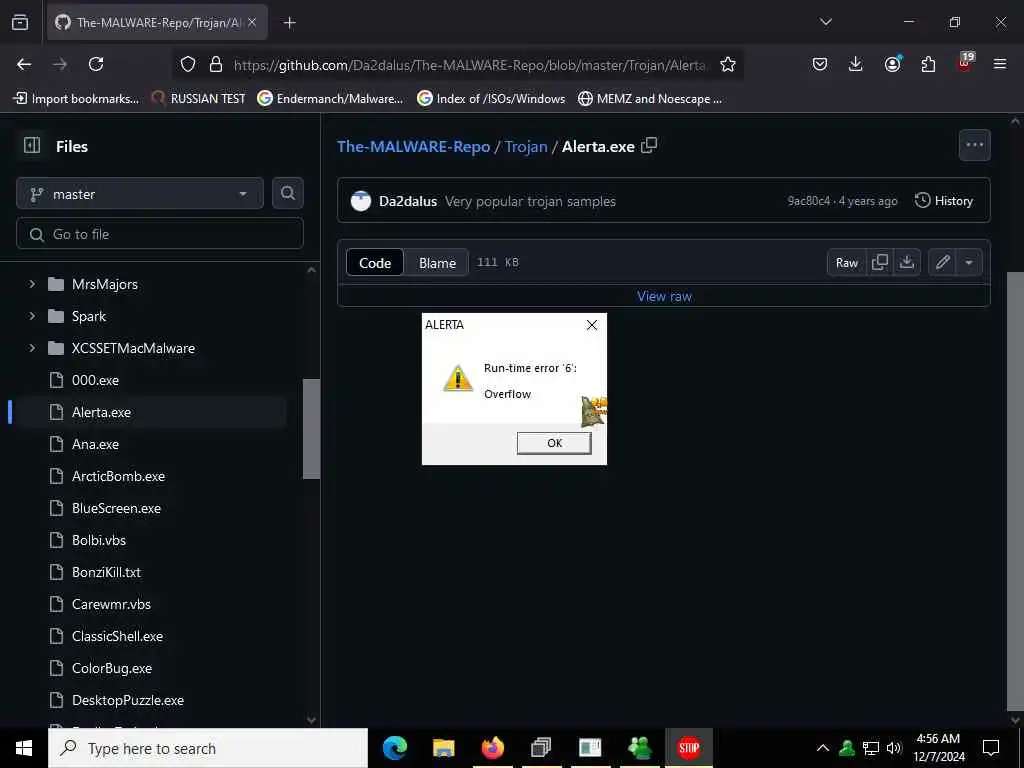Open Da2dalus author profile link
The image size is (1024, 768).
408,201
